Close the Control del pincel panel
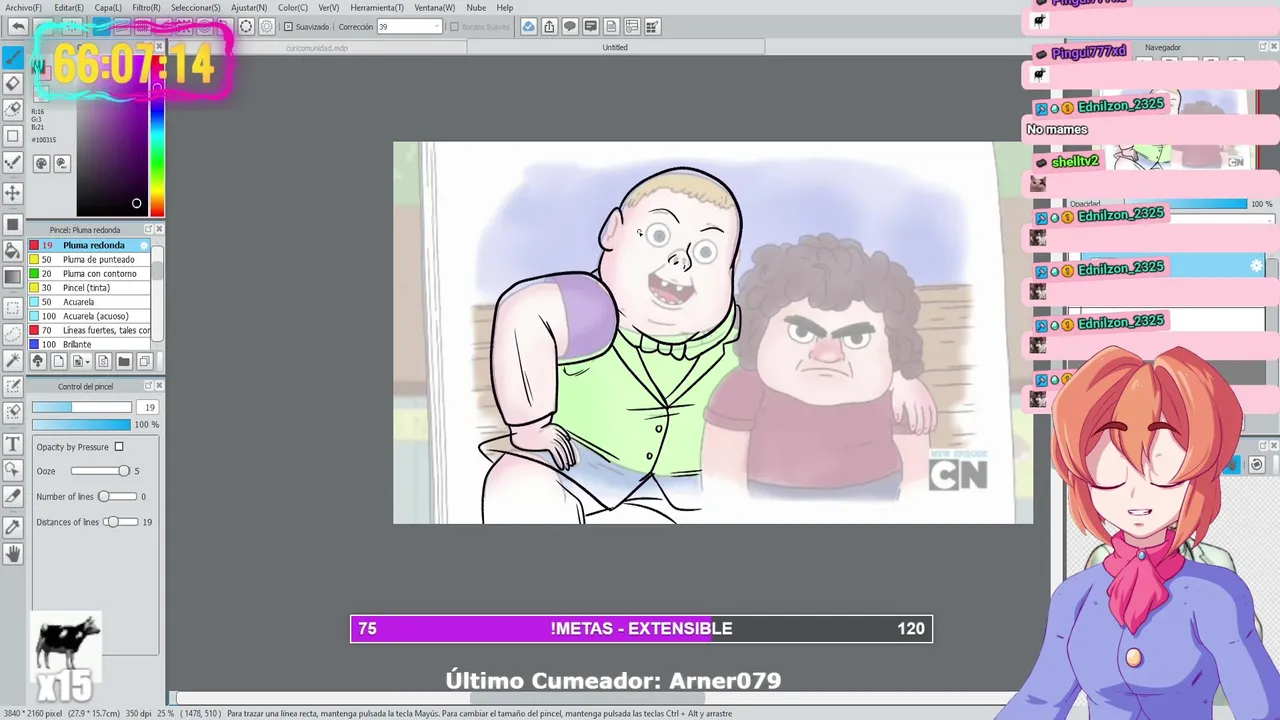Image resolution: width=1280 pixels, height=720 pixels. click(x=159, y=386)
